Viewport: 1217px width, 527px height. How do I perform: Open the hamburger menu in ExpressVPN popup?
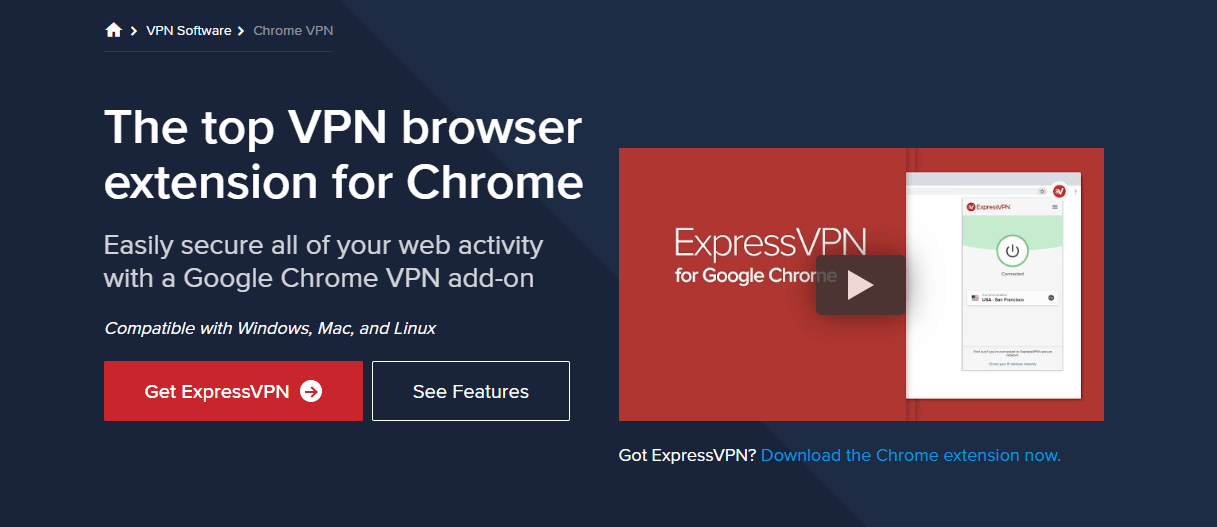[x=1055, y=207]
